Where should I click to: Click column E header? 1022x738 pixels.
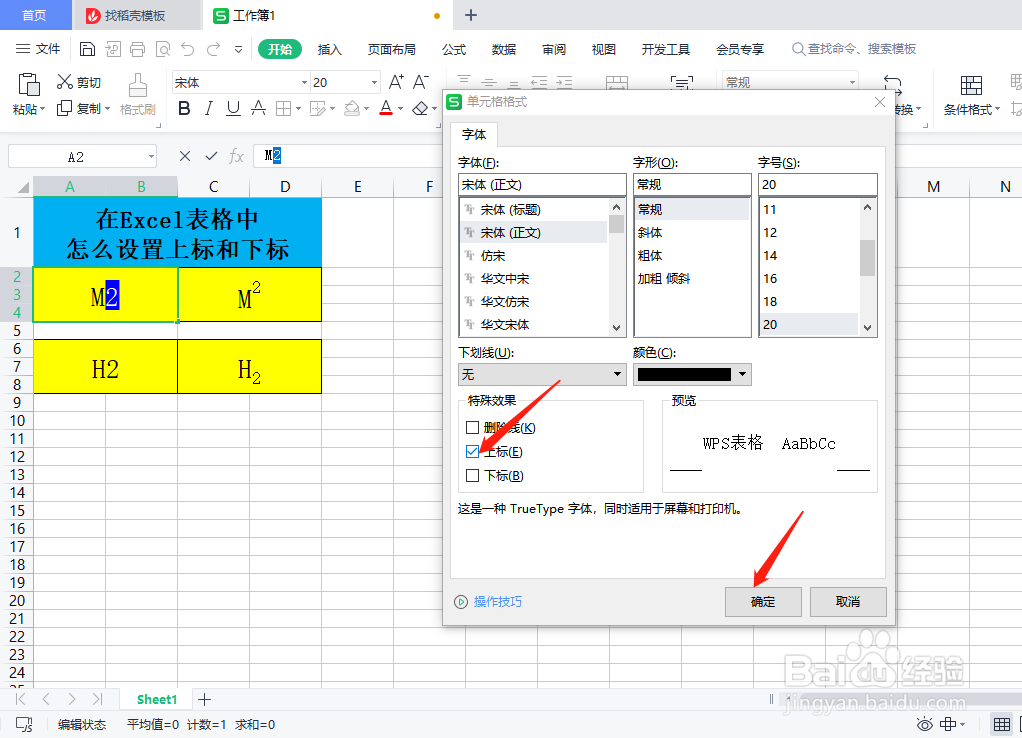[358, 187]
